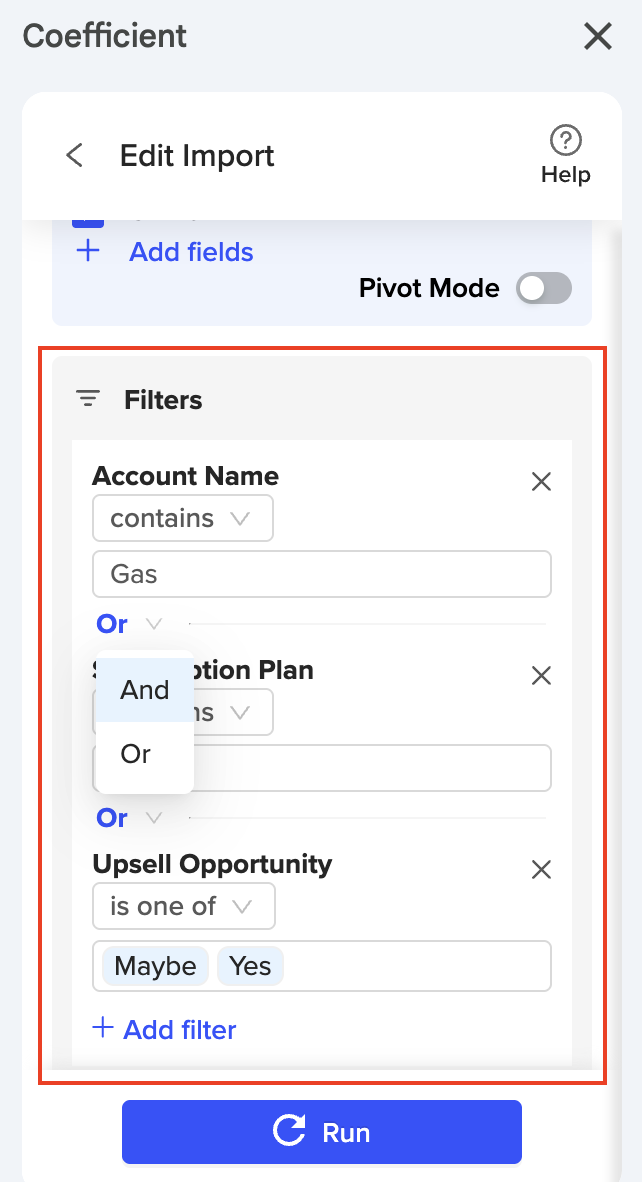Remove the Account Name filter
Screen dimensions: 642x1182
tap(541, 482)
